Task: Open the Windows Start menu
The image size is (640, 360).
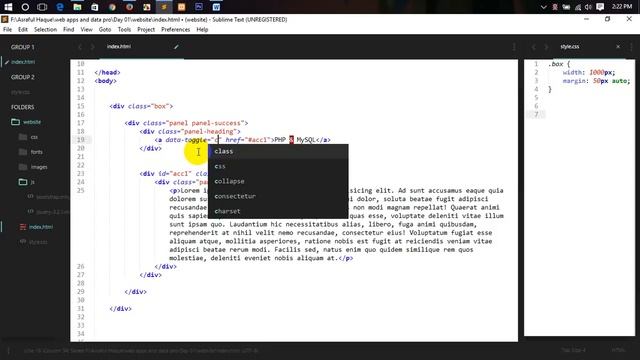Action: tap(8, 7)
